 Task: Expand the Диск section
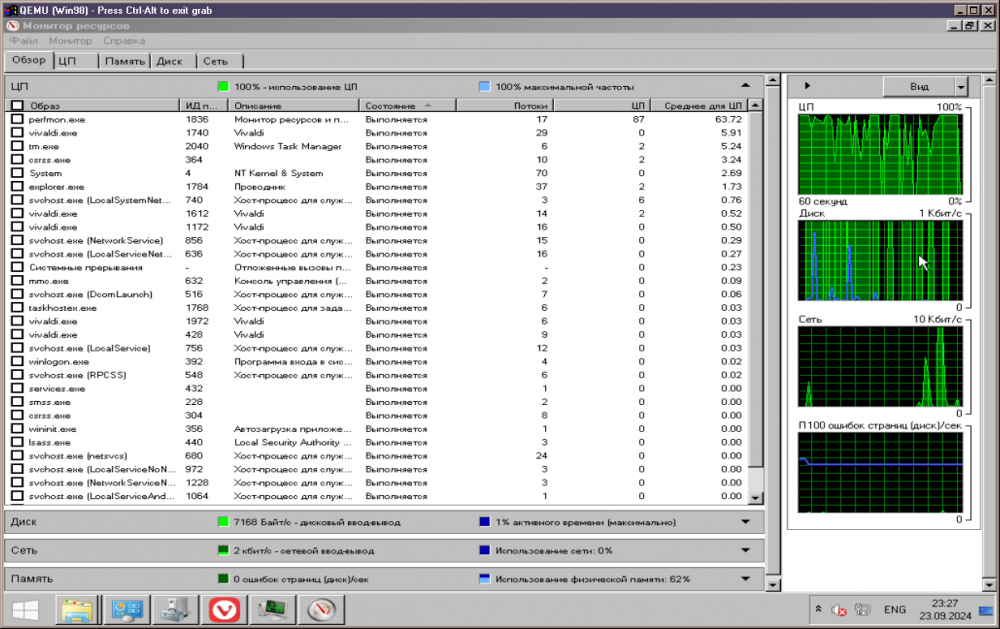click(744, 522)
